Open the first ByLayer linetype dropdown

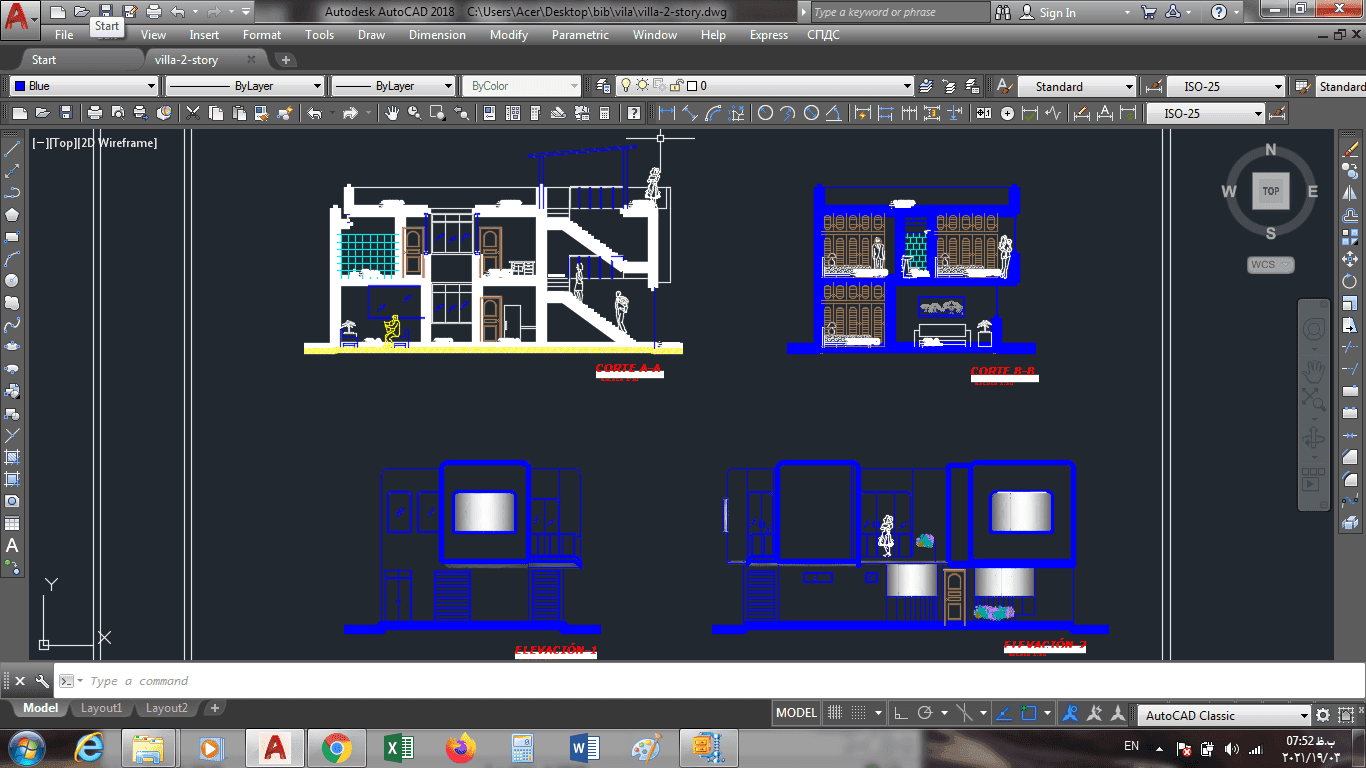[245, 86]
